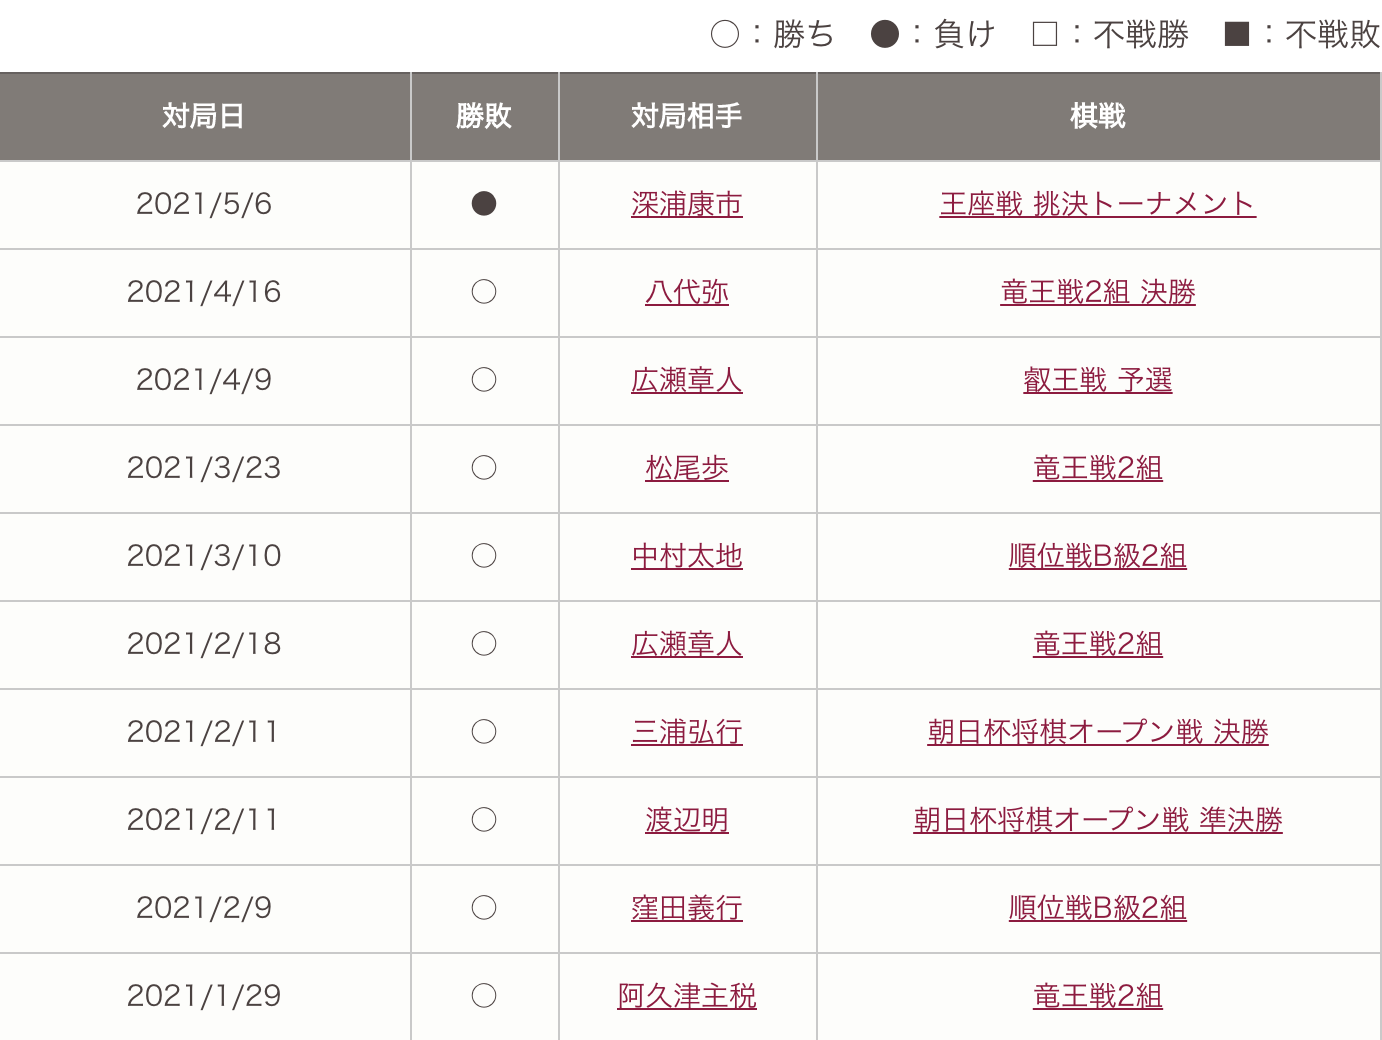This screenshot has width=1382, height=1040.
Task: Click the 棋戦 column header
Action: click(x=1097, y=117)
